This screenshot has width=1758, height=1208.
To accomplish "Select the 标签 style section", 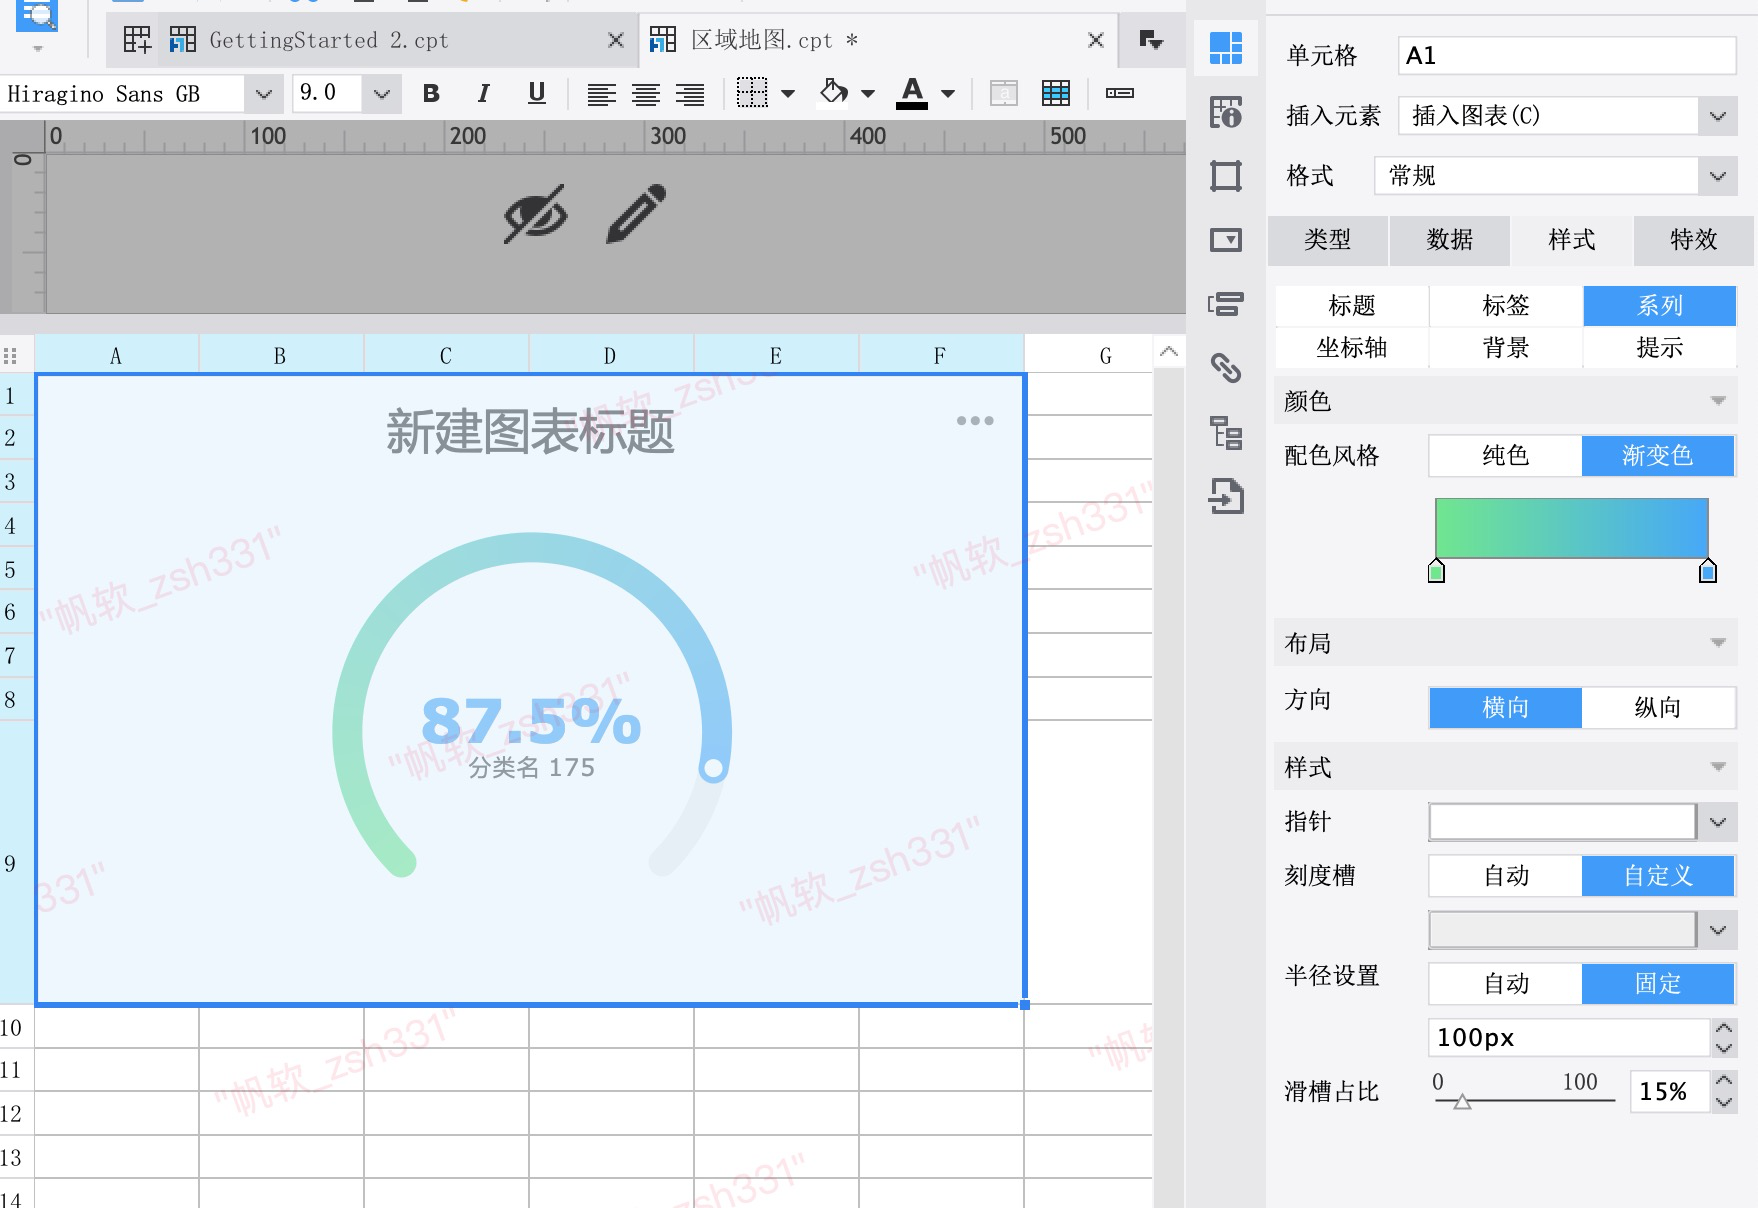I will 1506,306.
